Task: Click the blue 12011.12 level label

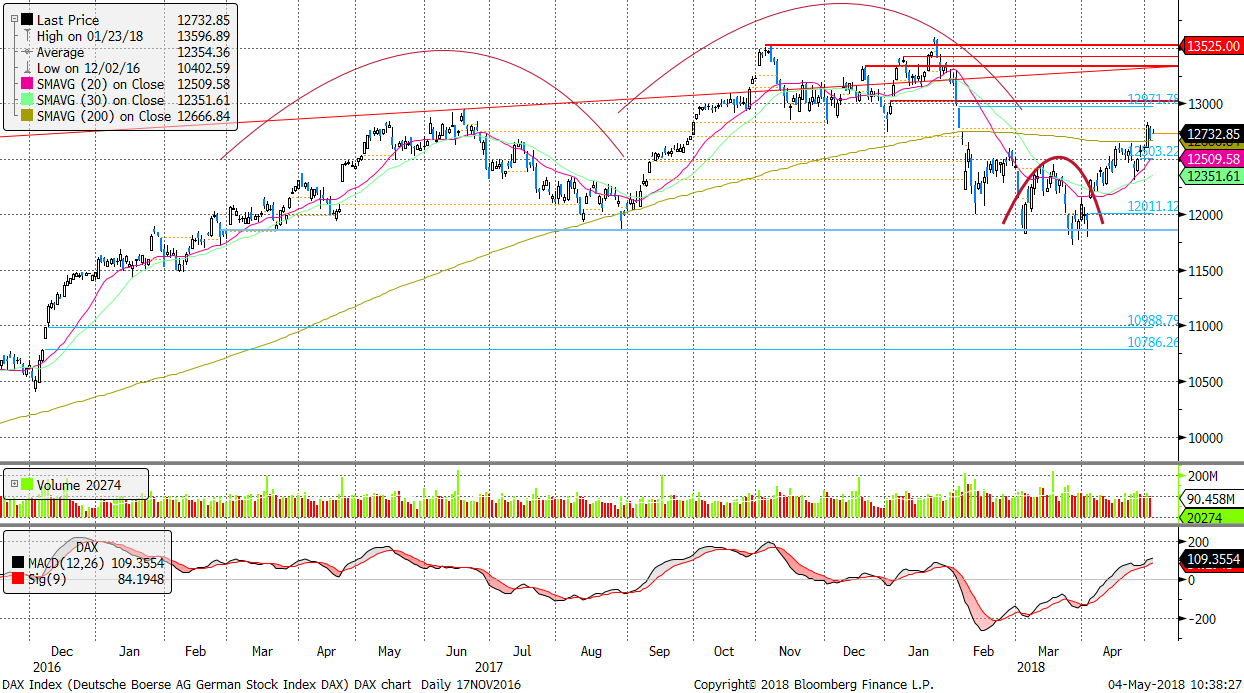Action: (1154, 206)
